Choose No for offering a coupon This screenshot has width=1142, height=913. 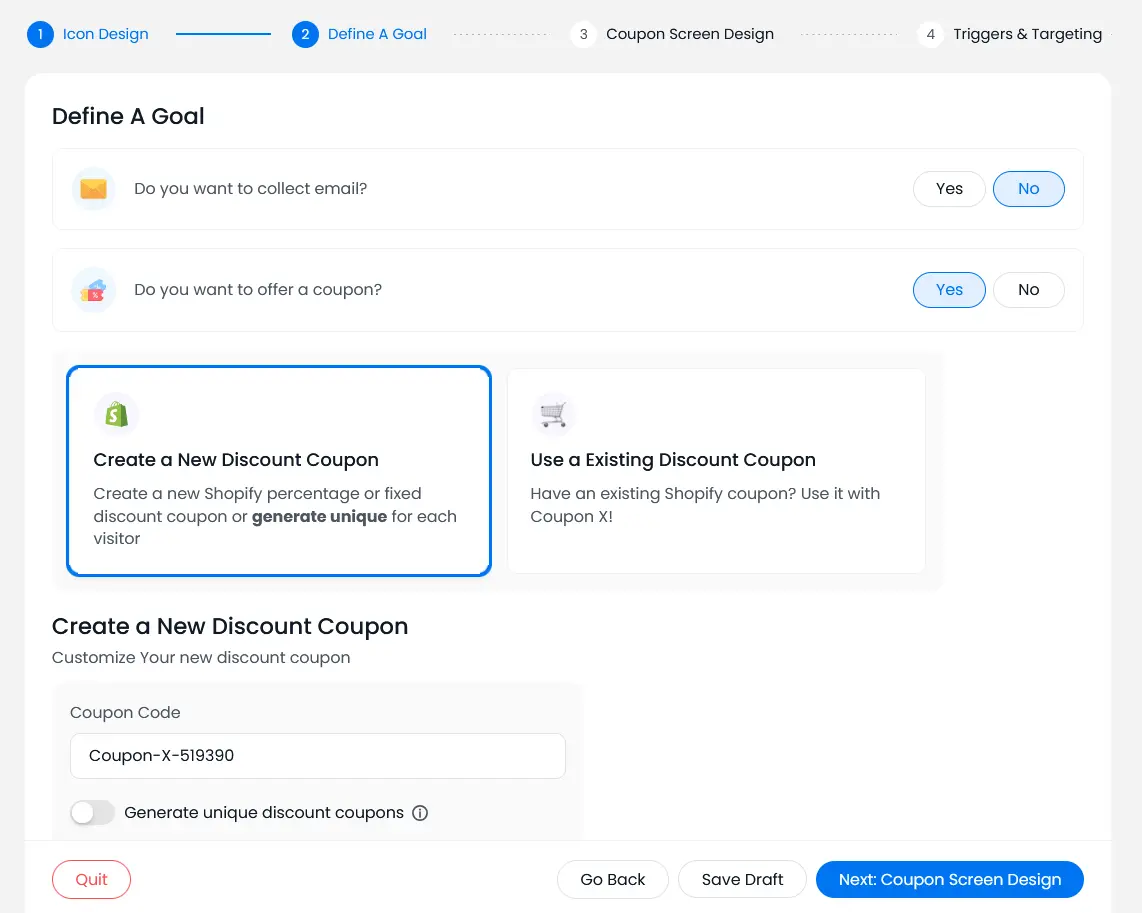[x=1028, y=290]
